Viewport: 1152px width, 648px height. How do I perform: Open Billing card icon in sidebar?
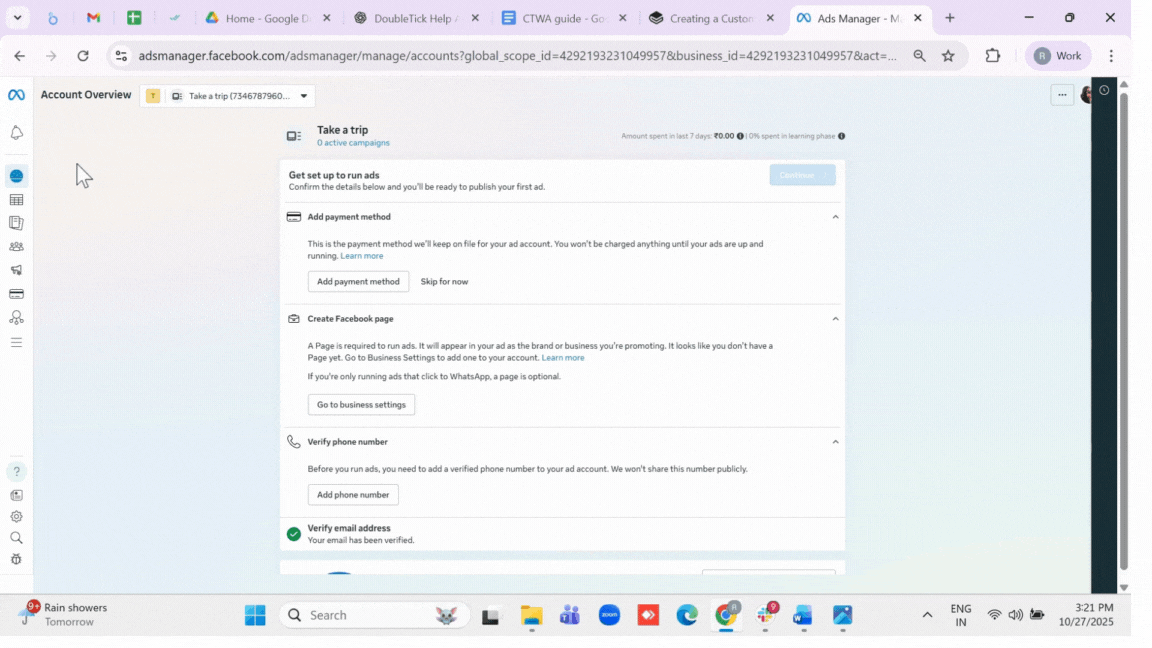[x=16, y=294]
